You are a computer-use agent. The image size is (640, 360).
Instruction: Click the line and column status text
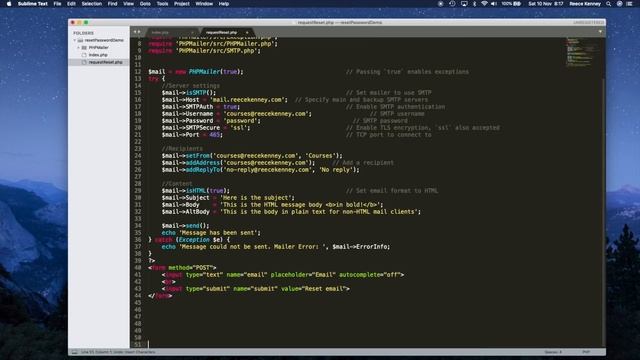point(118,352)
